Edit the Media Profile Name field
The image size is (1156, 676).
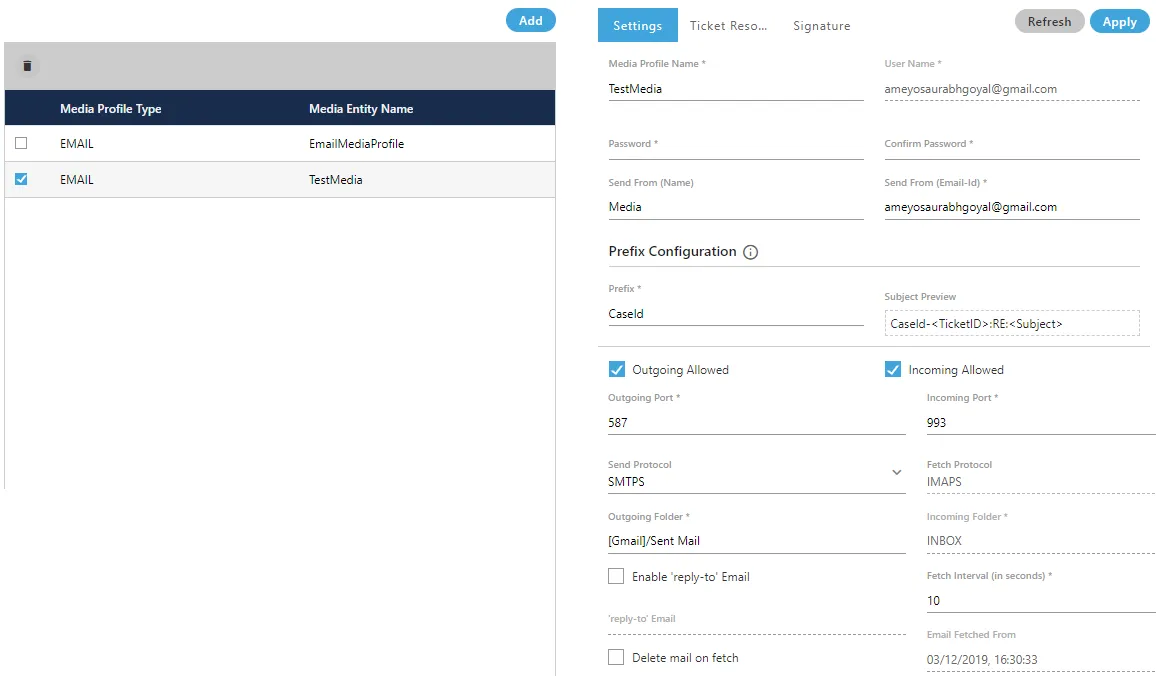[x=736, y=89]
